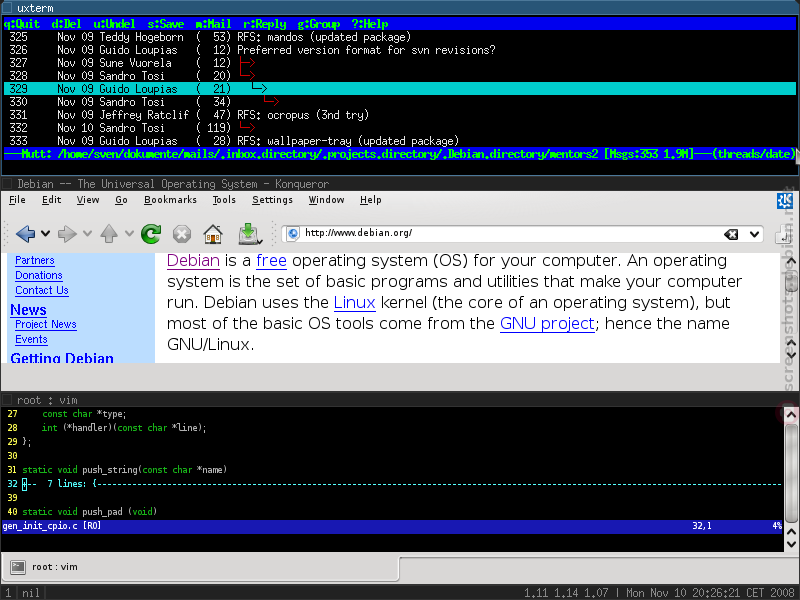
Task: Click the uxterm window title bar
Action: [400, 8]
